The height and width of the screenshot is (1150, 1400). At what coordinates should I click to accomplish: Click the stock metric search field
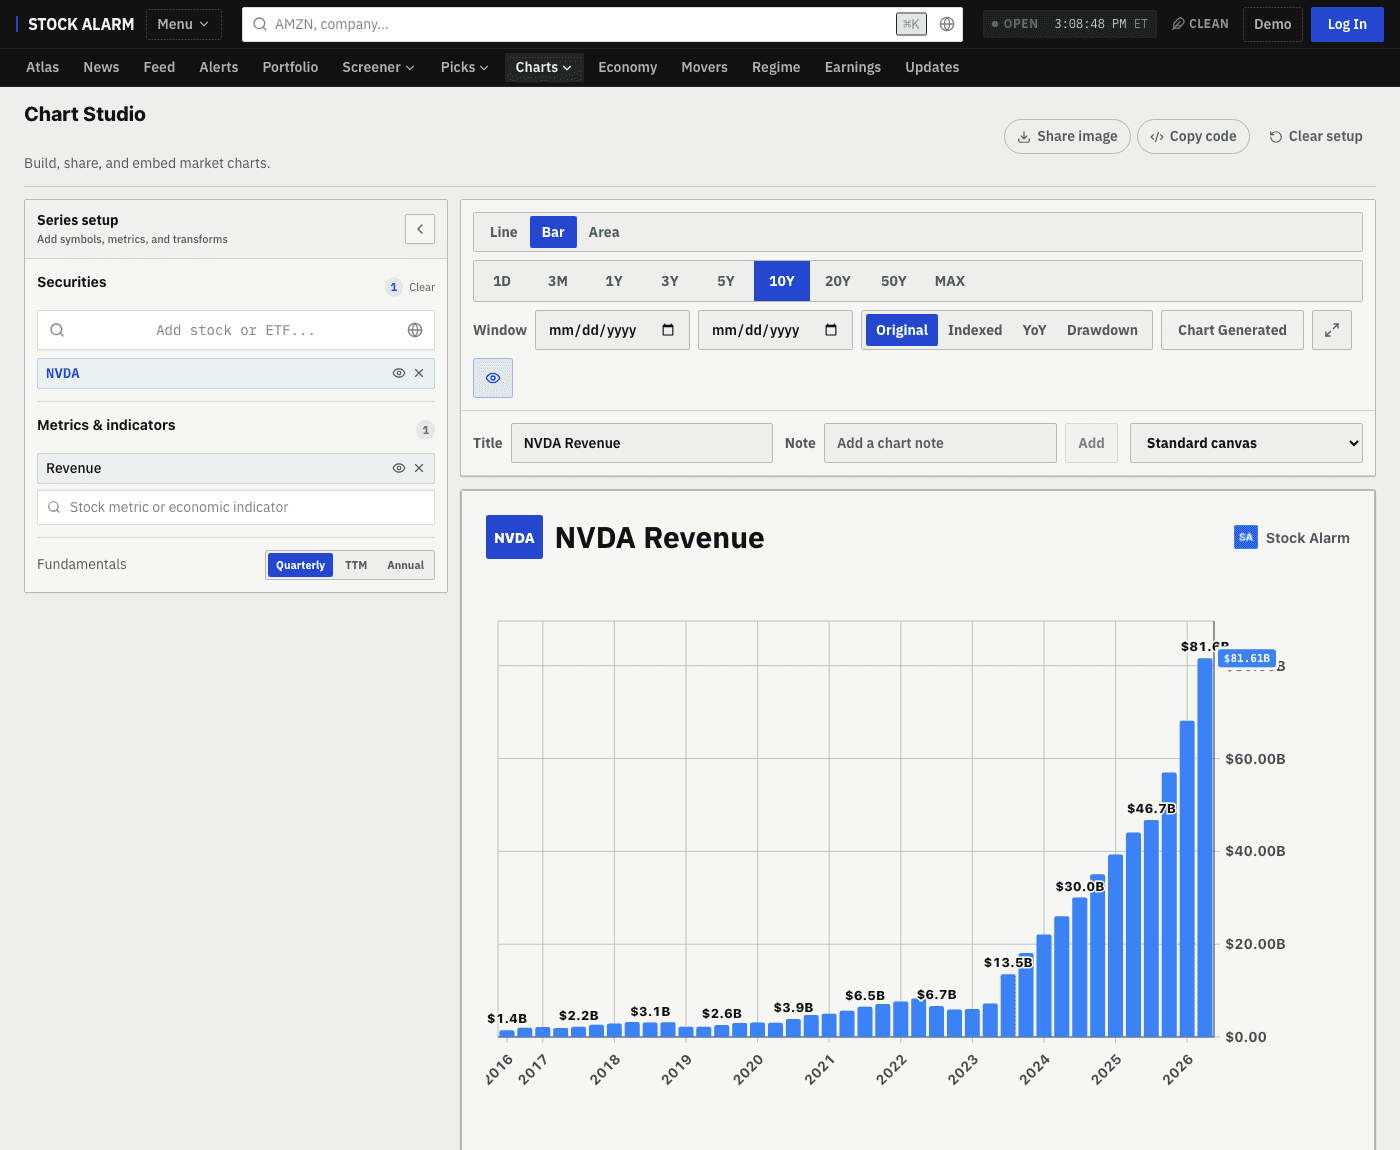[236, 507]
